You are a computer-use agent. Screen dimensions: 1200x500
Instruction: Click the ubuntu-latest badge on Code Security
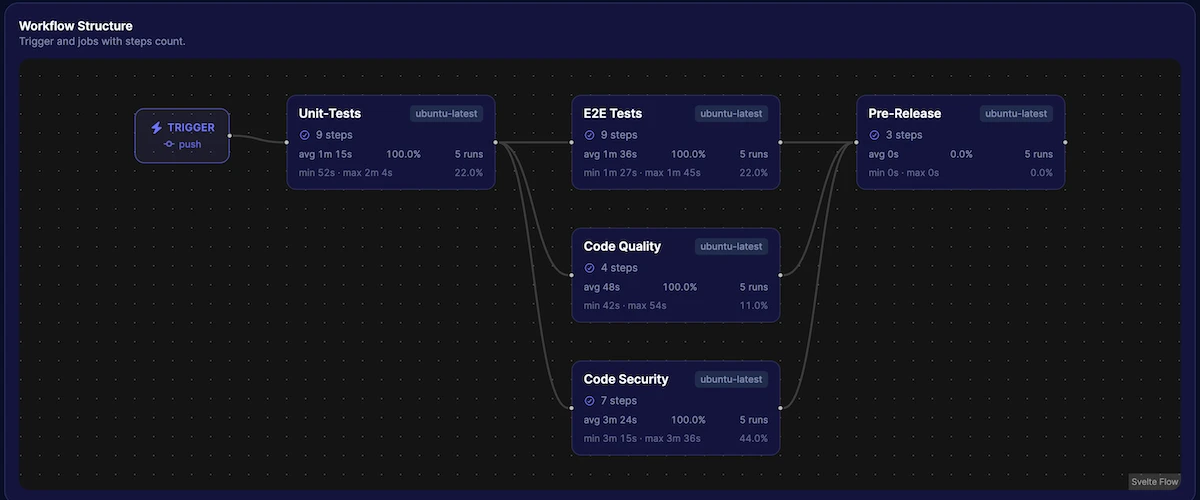732,380
